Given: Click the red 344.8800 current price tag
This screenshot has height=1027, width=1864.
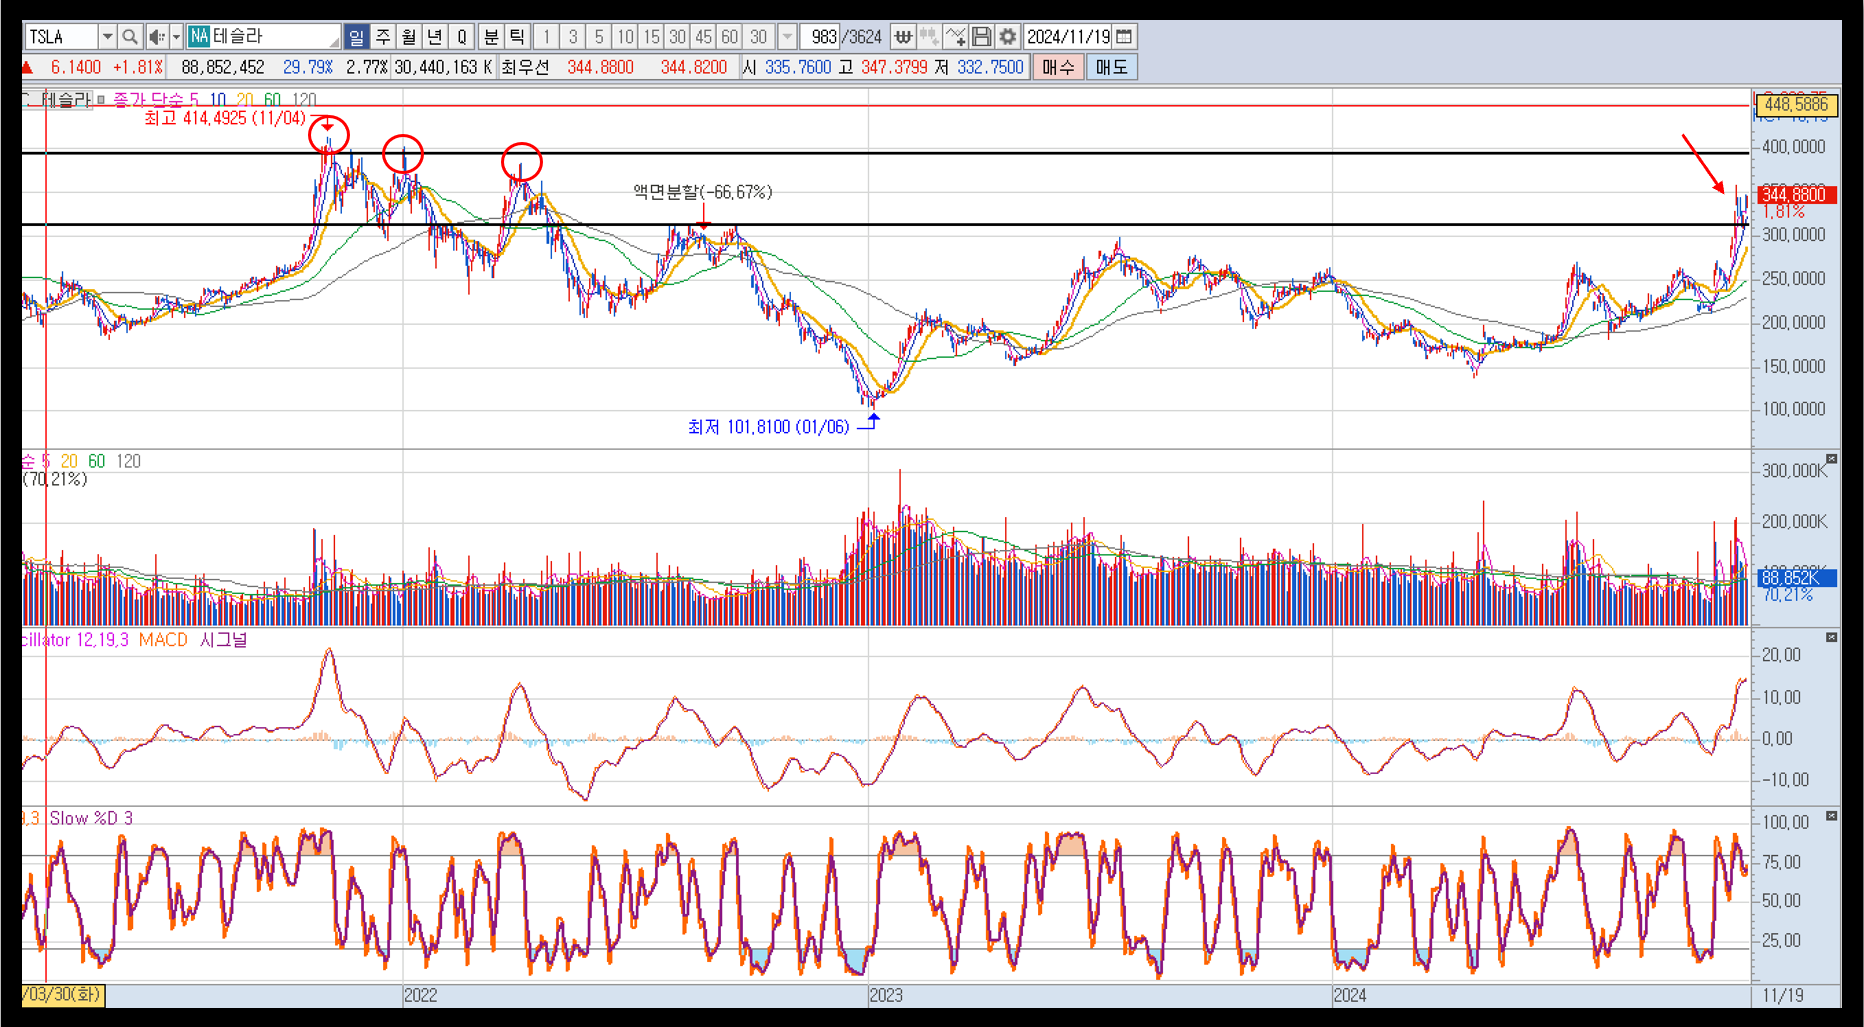Looking at the screenshot, I should click(1795, 194).
